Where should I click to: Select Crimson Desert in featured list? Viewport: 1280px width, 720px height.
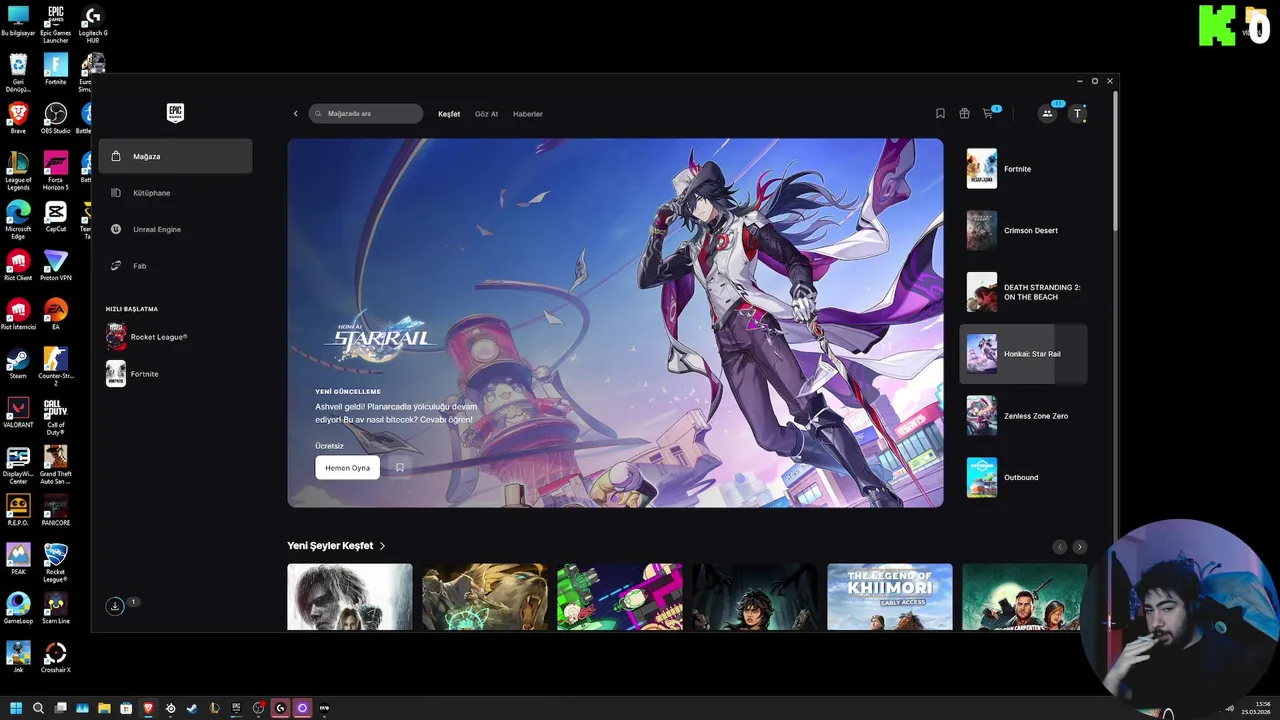pos(1023,230)
